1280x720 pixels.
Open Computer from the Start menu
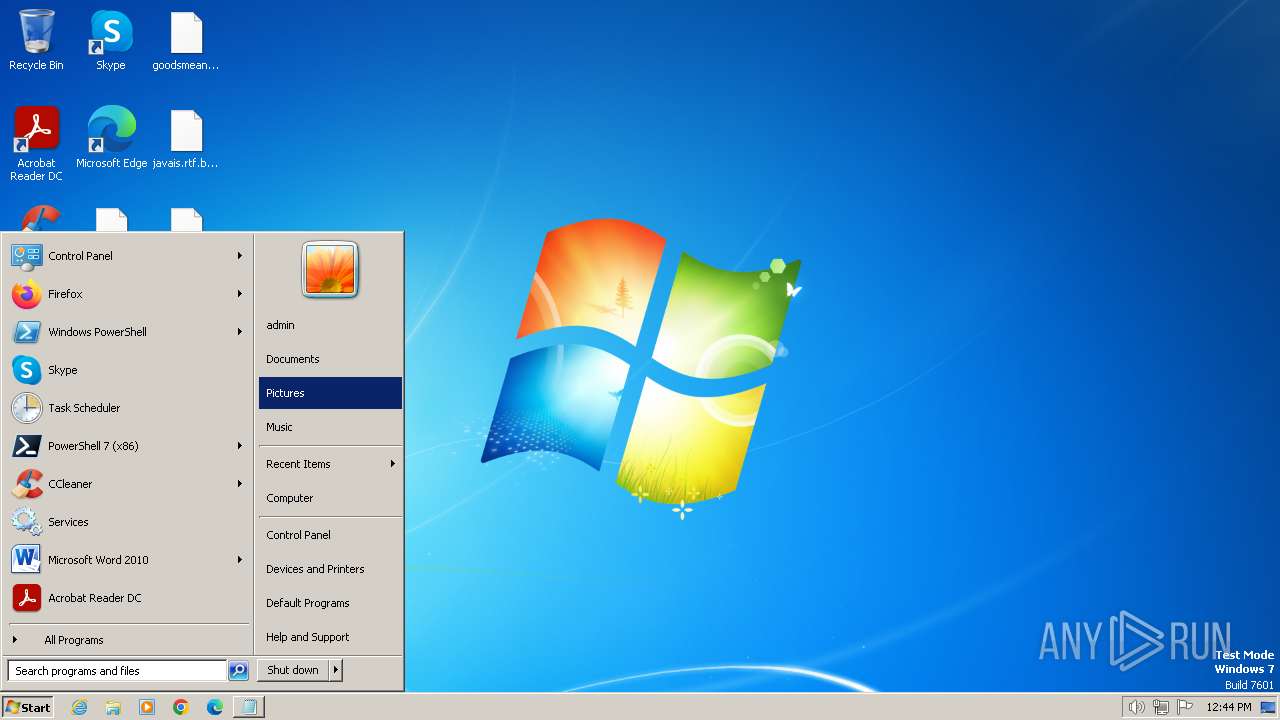click(330, 498)
